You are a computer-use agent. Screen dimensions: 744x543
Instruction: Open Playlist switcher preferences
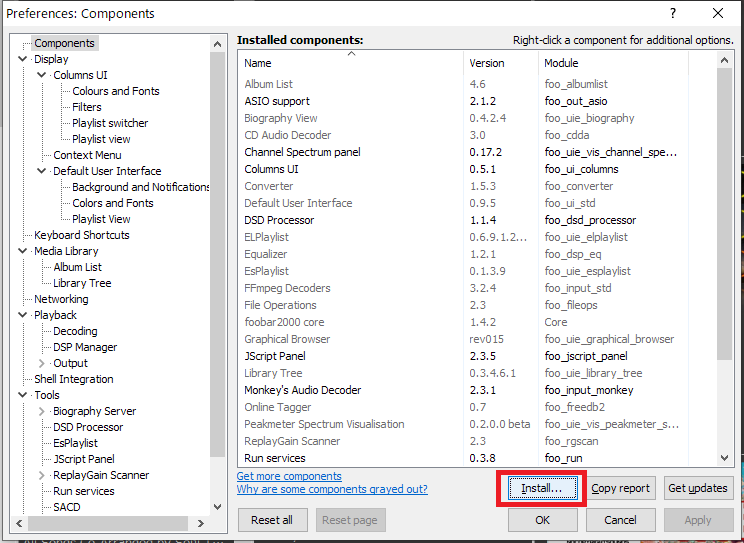pyautogui.click(x=110, y=123)
